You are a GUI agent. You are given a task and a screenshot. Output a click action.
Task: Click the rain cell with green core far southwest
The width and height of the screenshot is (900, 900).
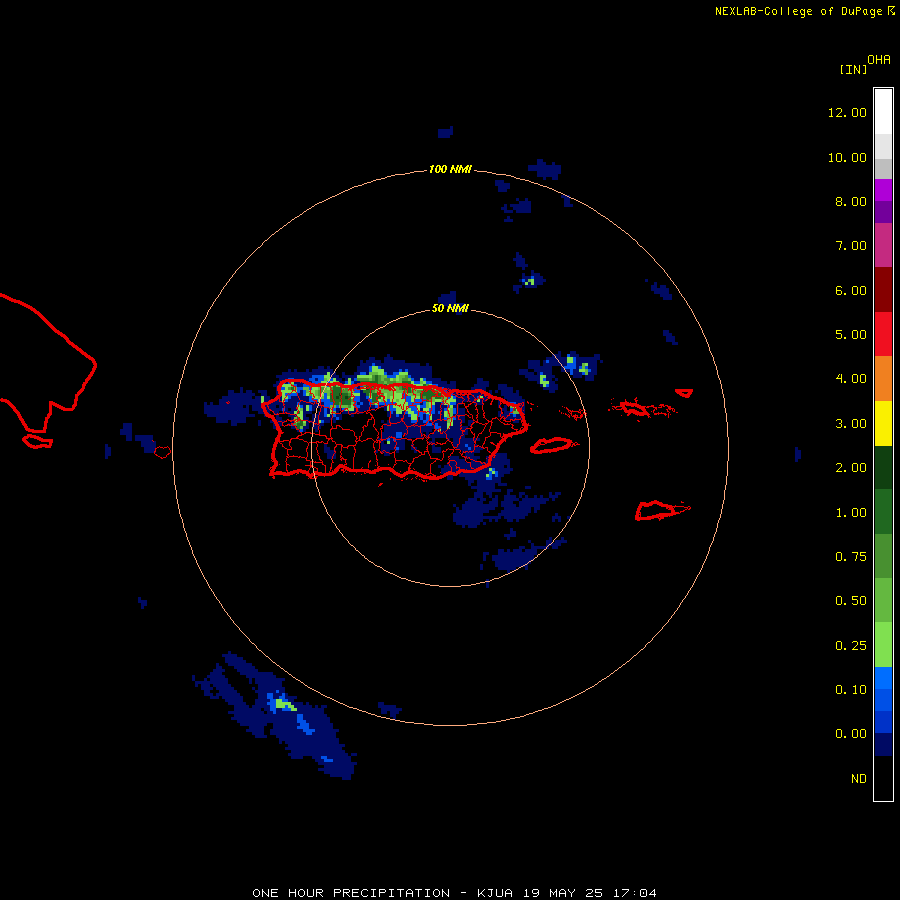tap(285, 704)
